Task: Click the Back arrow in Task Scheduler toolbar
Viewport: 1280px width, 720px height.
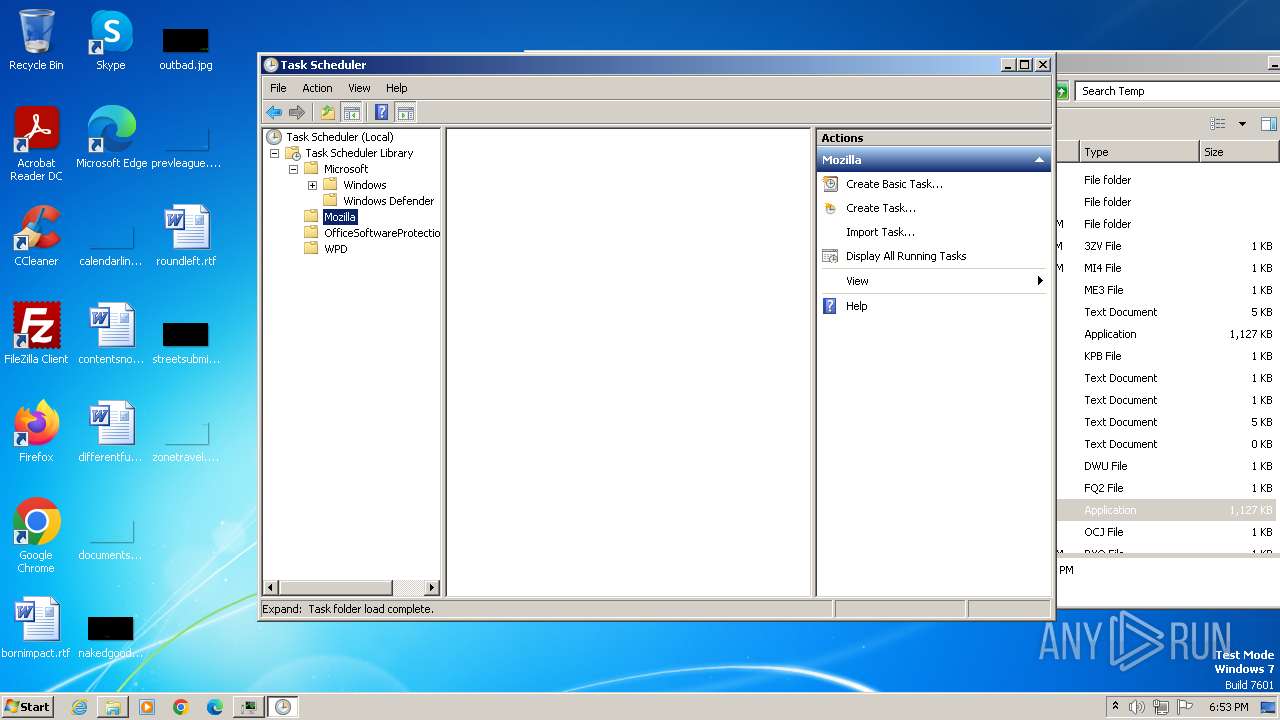Action: (x=273, y=112)
